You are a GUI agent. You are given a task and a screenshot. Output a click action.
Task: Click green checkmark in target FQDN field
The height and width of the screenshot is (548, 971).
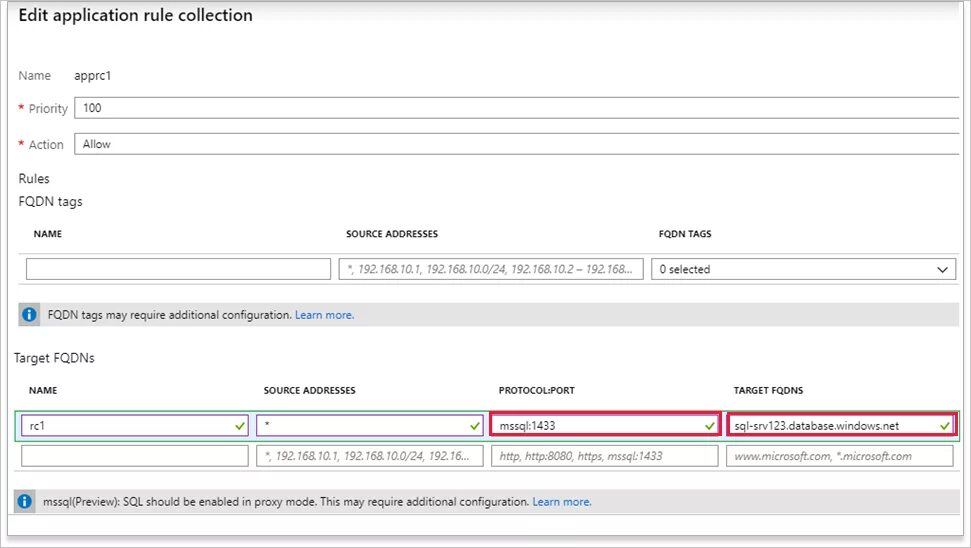tap(945, 426)
